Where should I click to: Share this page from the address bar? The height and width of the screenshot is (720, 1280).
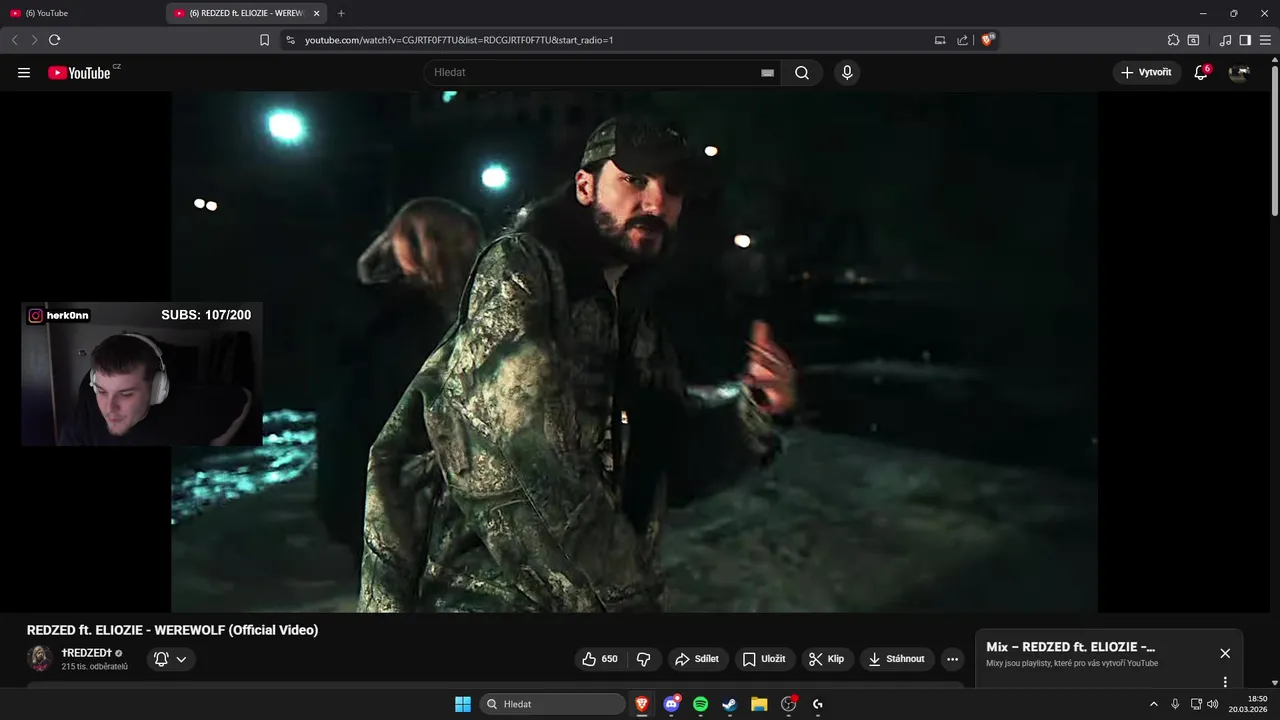tap(963, 40)
